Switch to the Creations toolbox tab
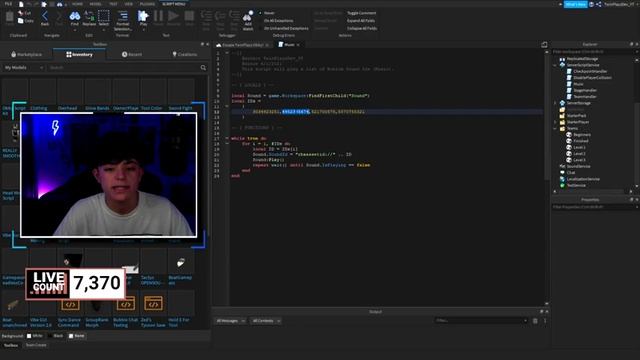Viewport: 640px width, 360px height. [x=185, y=54]
